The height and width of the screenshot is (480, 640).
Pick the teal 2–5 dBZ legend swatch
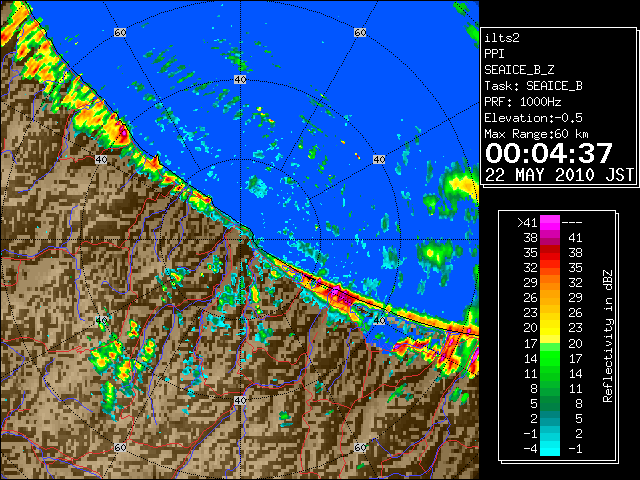pos(550,418)
